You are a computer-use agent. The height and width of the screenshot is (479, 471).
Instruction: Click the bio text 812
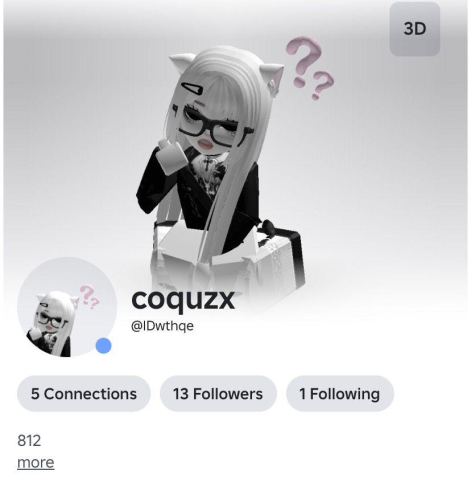[x=29, y=440]
